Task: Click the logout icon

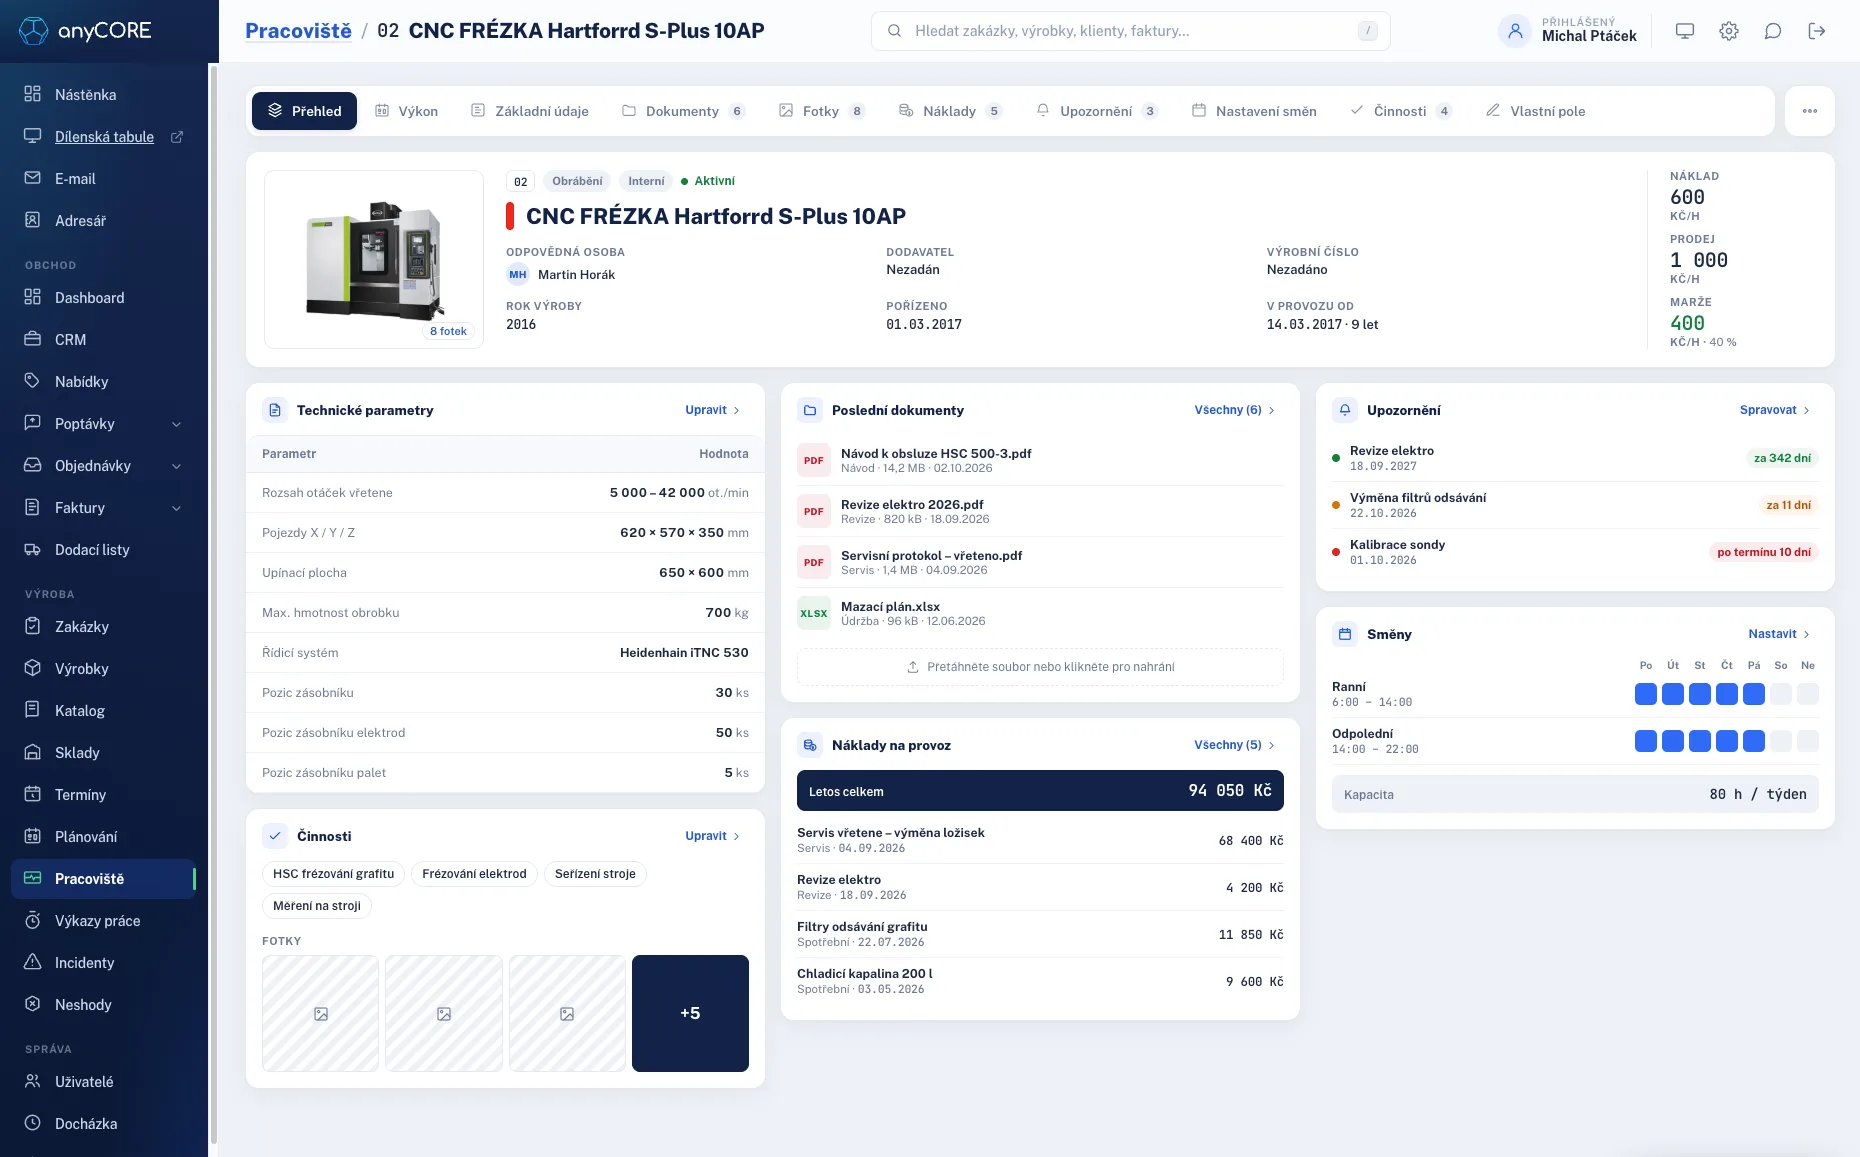Action: [x=1817, y=31]
